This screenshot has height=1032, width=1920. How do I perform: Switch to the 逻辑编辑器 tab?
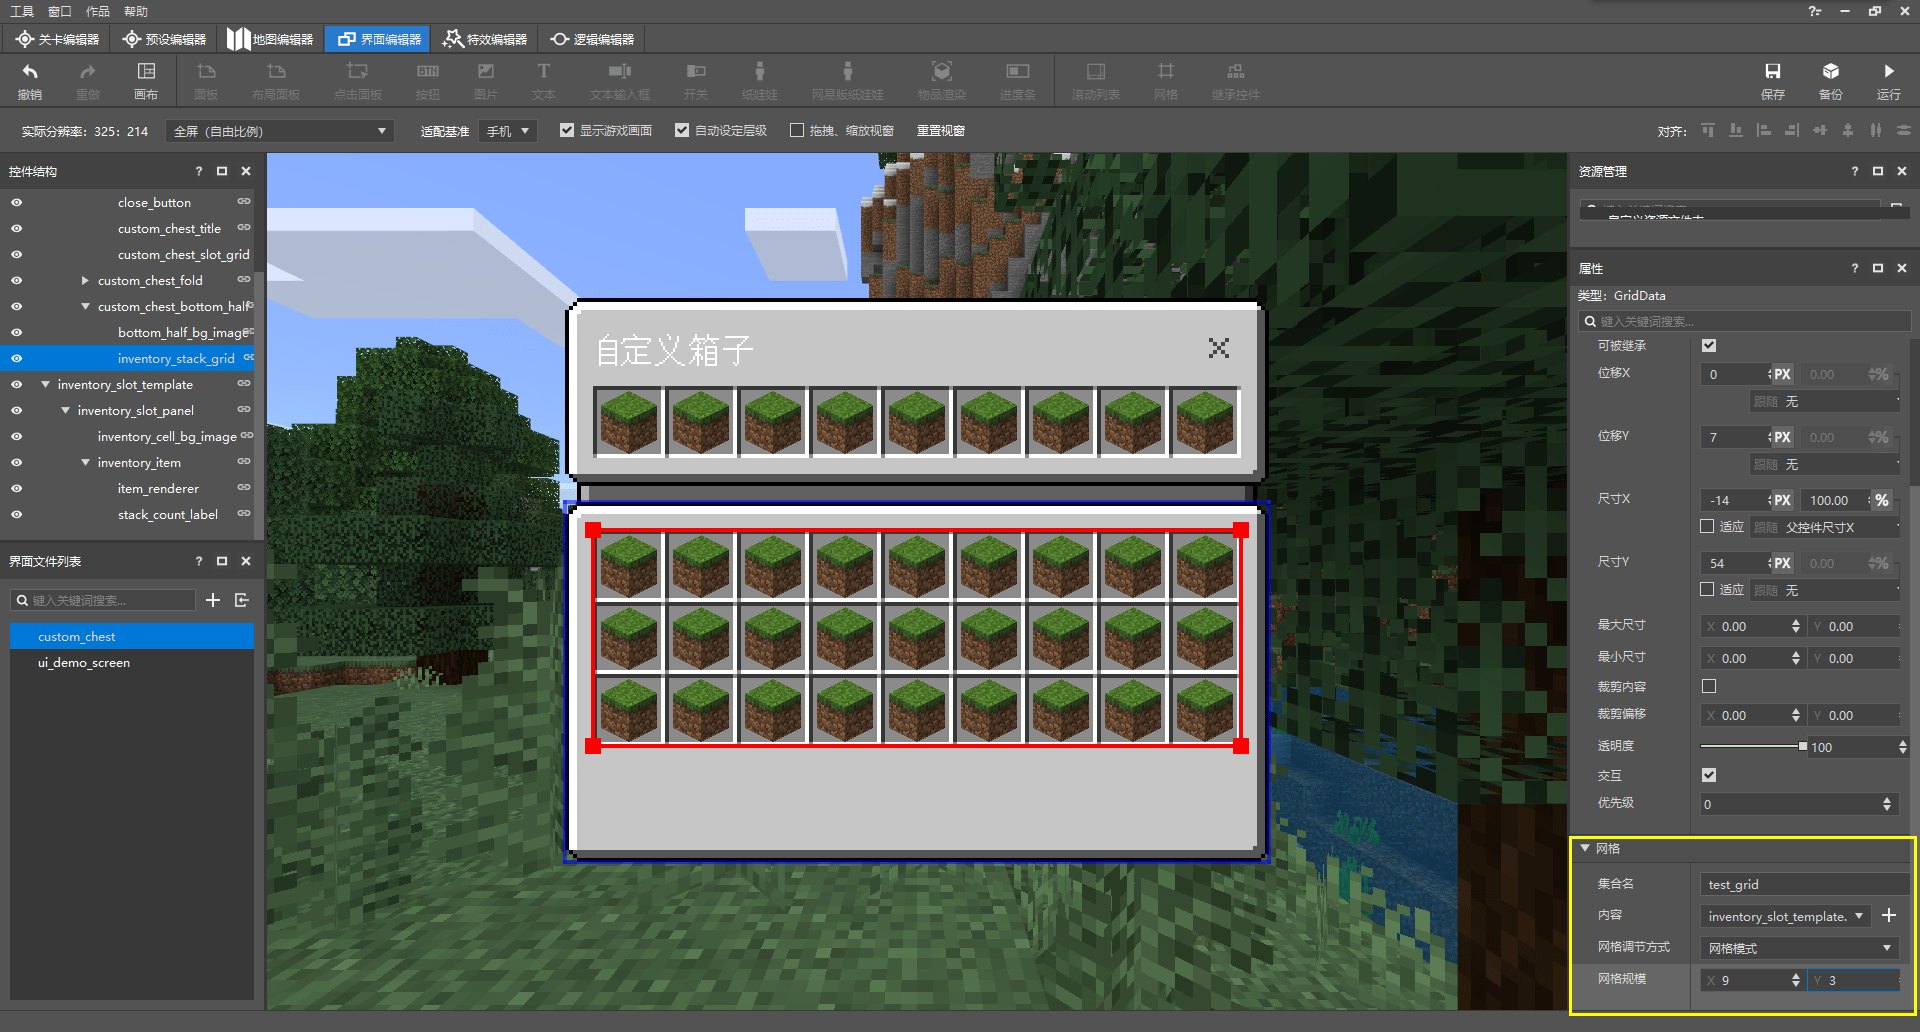click(x=592, y=39)
